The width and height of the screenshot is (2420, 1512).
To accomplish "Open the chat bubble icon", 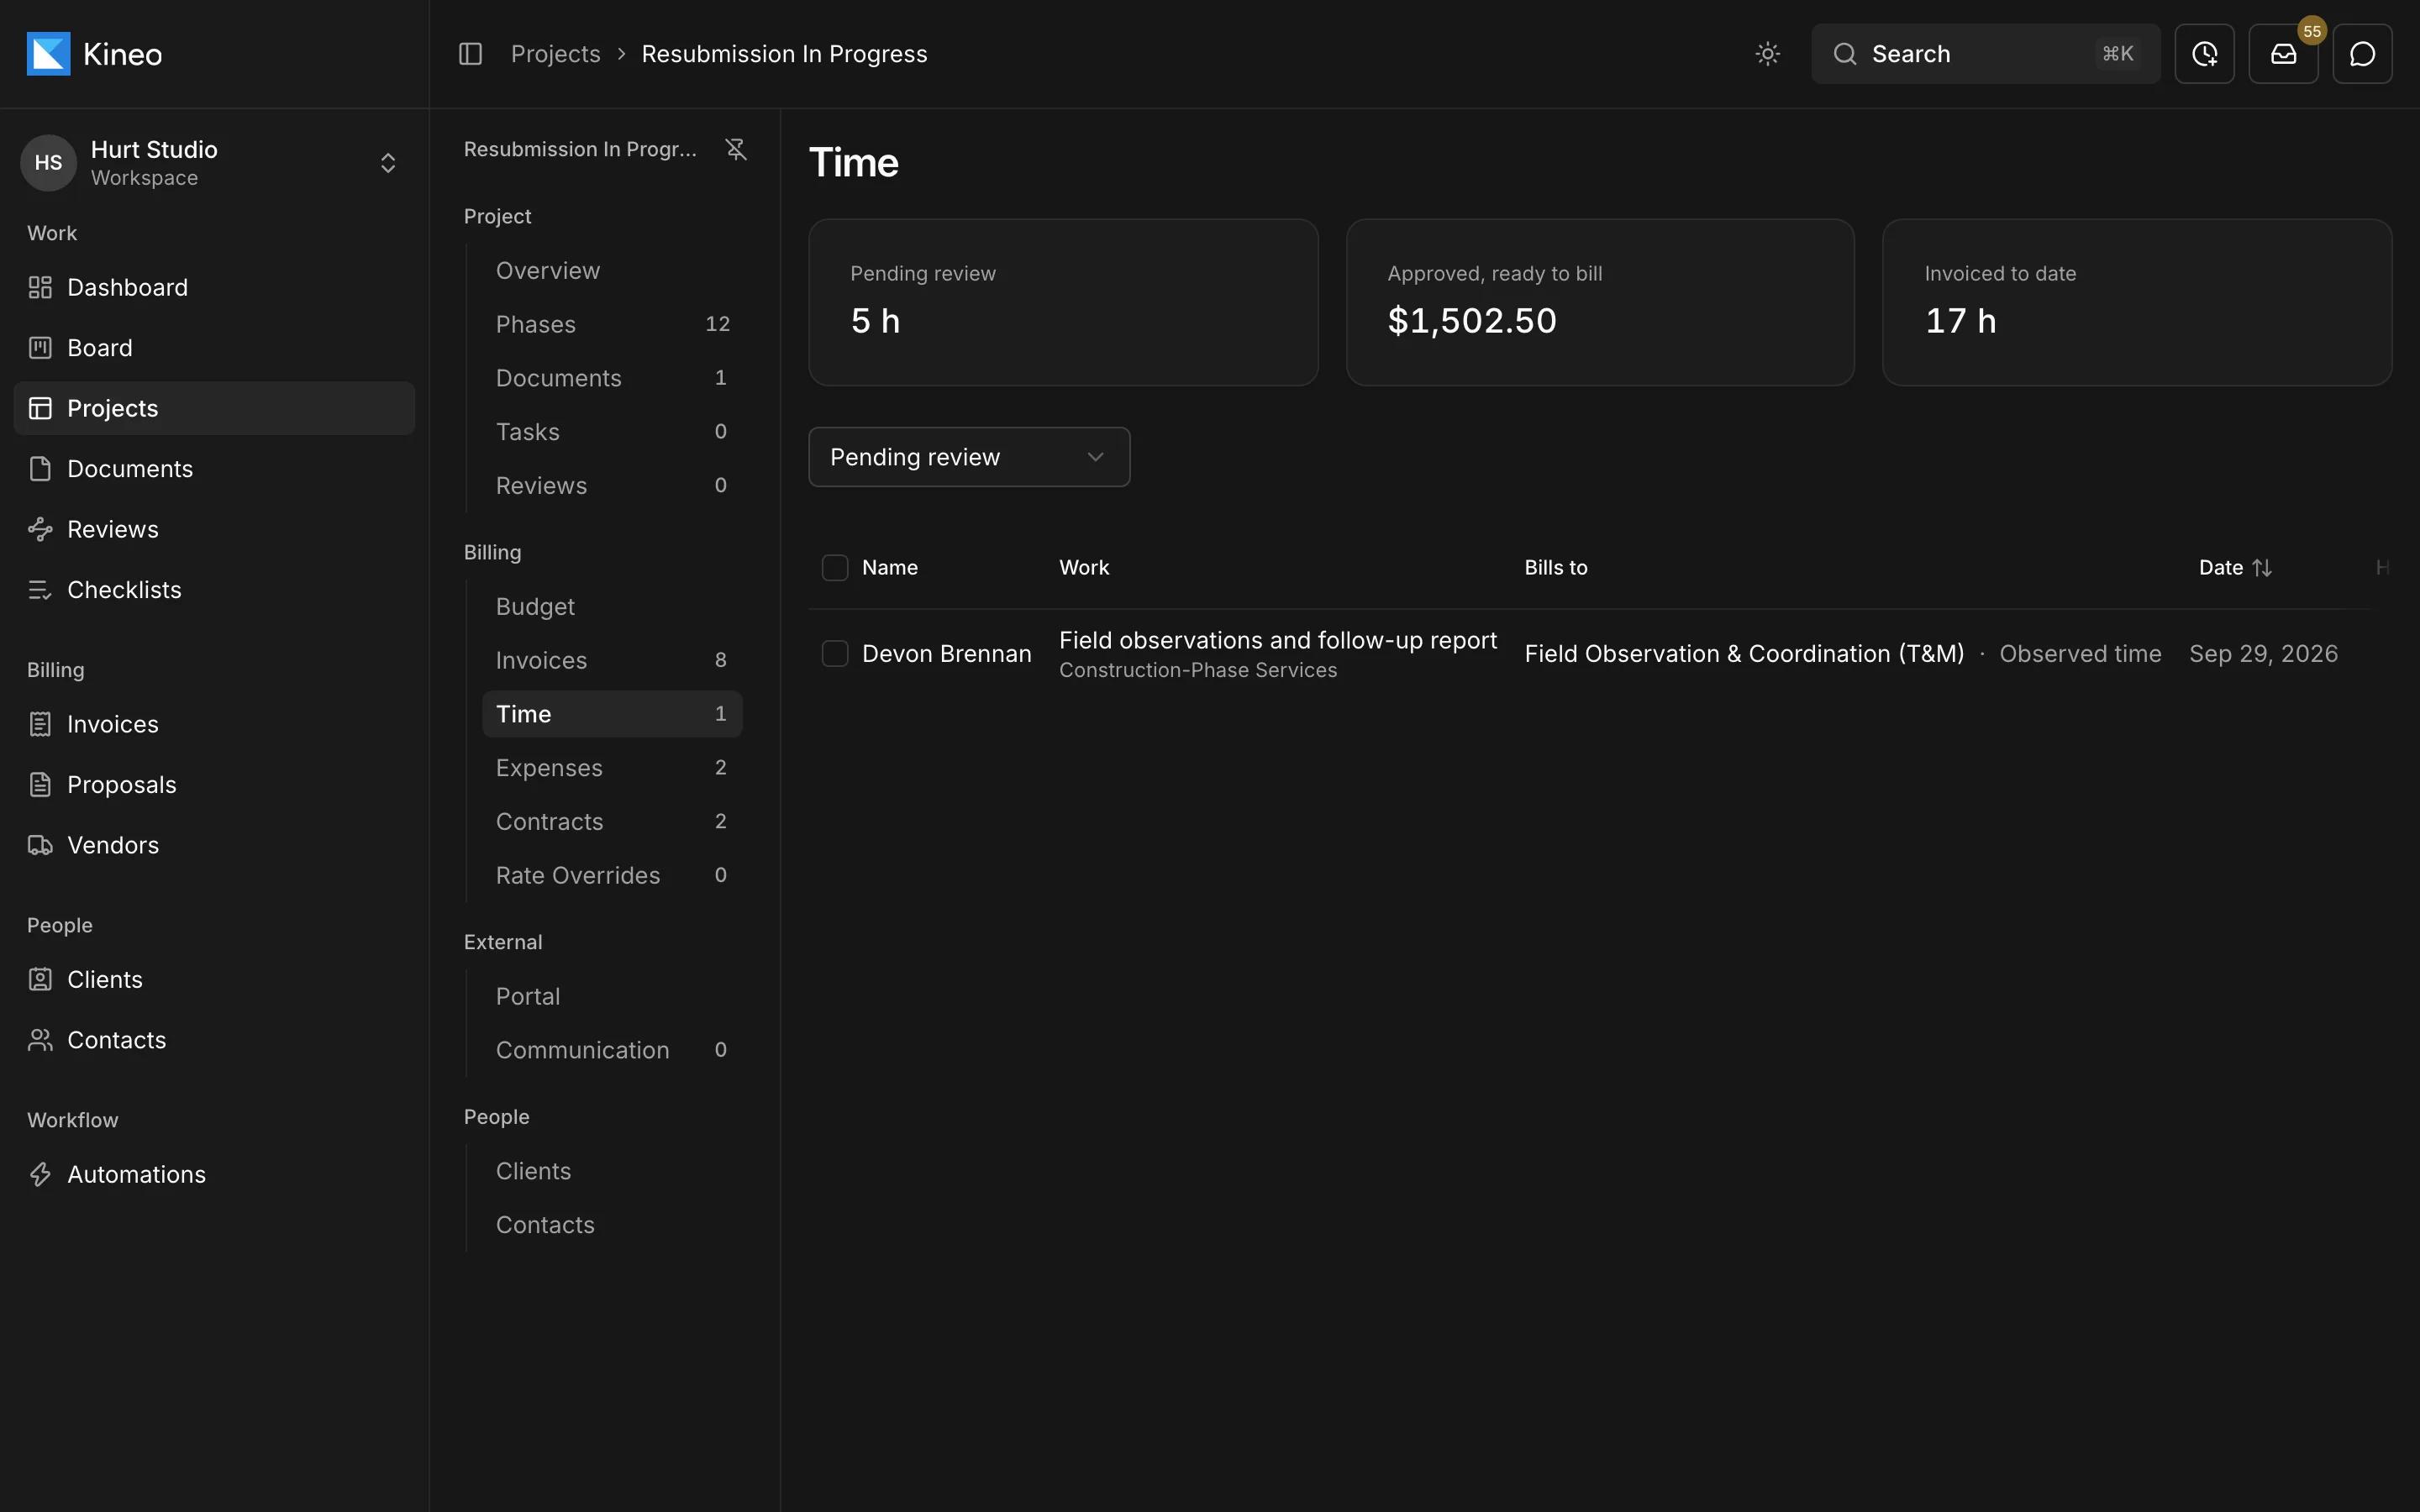I will 2362,54.
